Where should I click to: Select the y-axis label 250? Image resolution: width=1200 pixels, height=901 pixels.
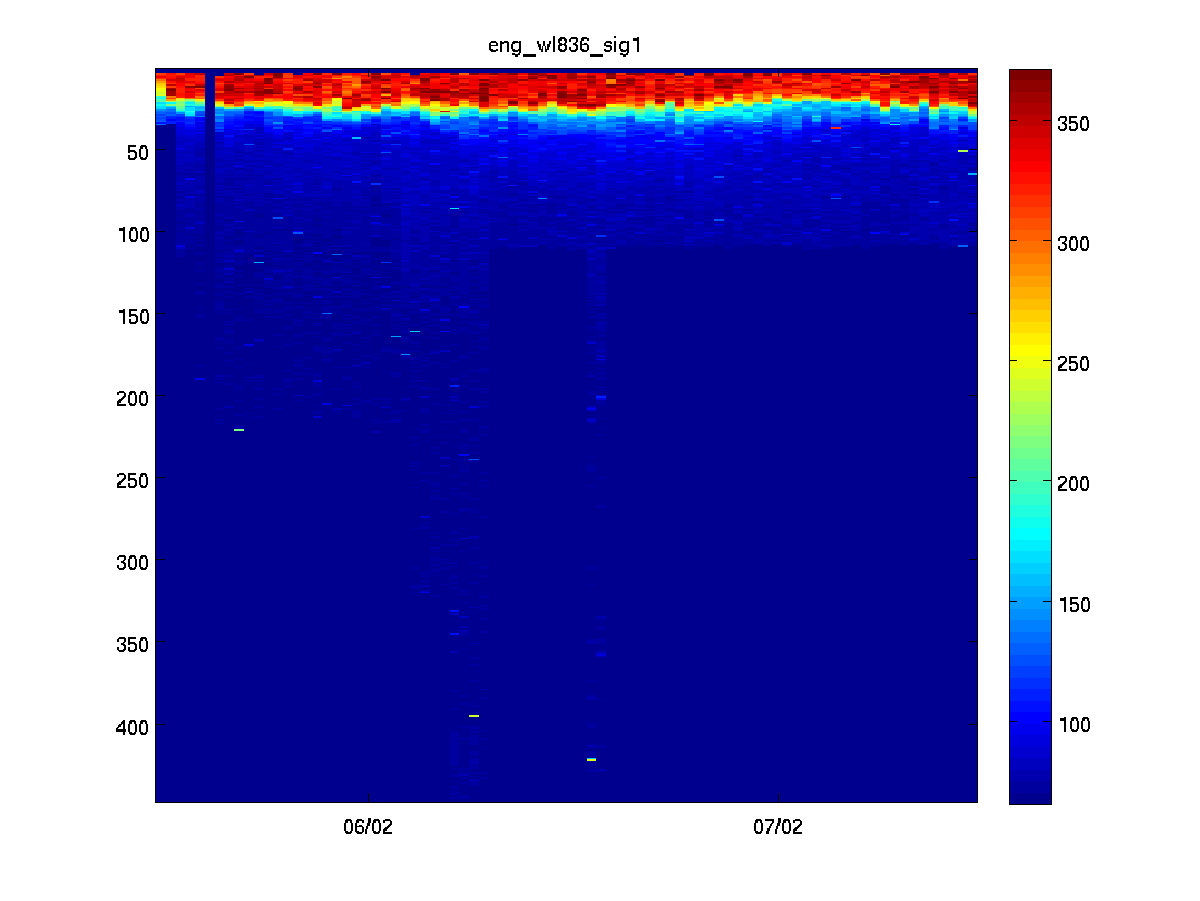click(x=134, y=481)
